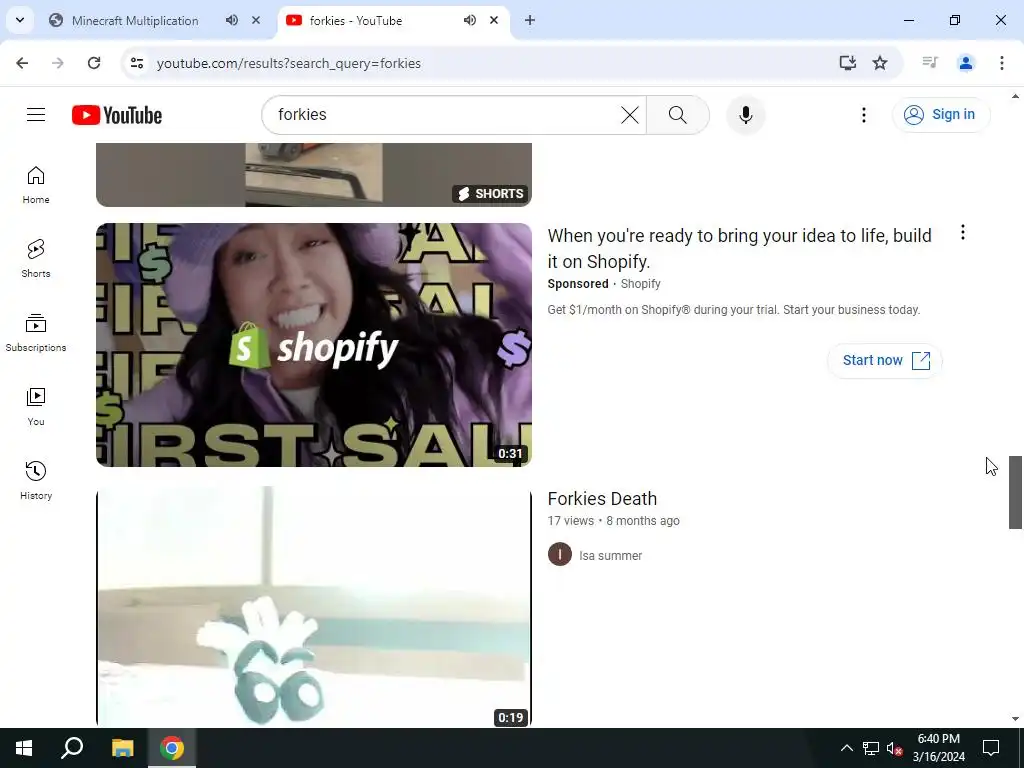Show hidden system tray icons chevron
This screenshot has height=768, width=1024.
click(x=846, y=748)
